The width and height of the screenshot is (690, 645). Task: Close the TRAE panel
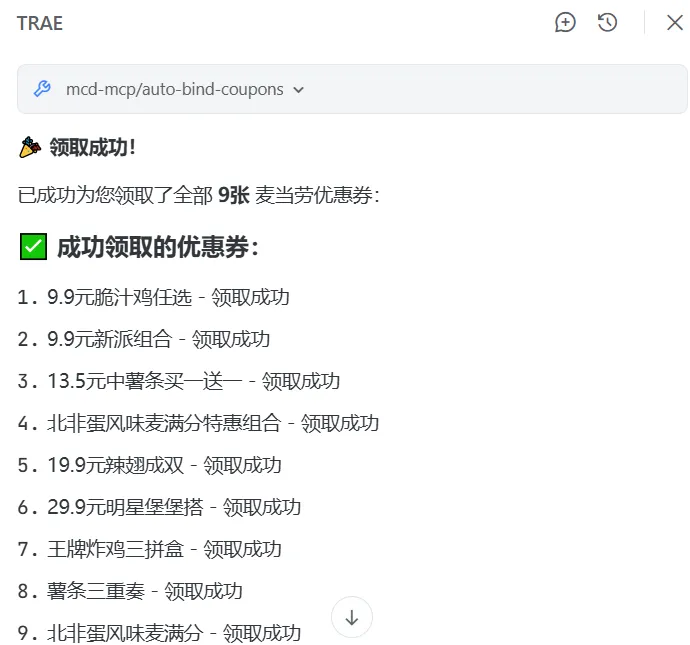click(675, 22)
